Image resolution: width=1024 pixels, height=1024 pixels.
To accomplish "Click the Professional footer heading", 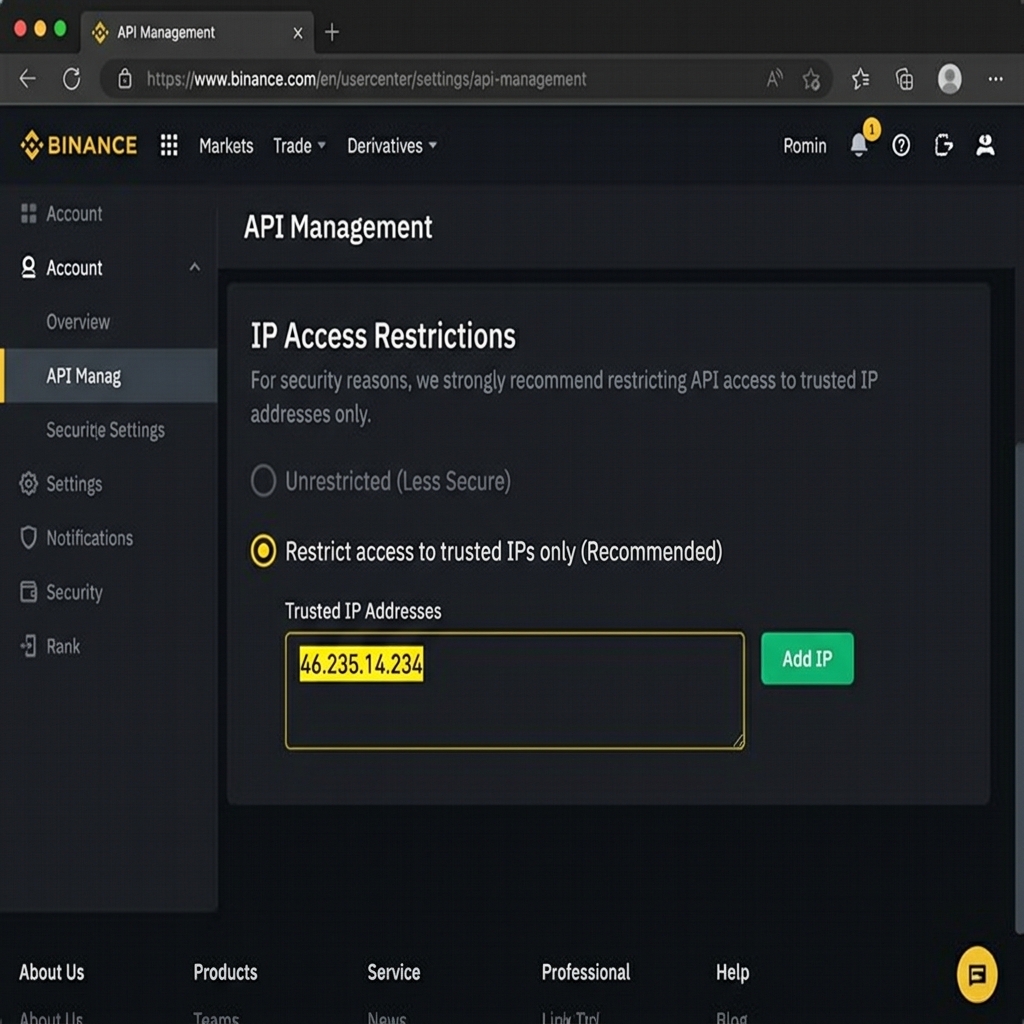I will pyautogui.click(x=586, y=972).
